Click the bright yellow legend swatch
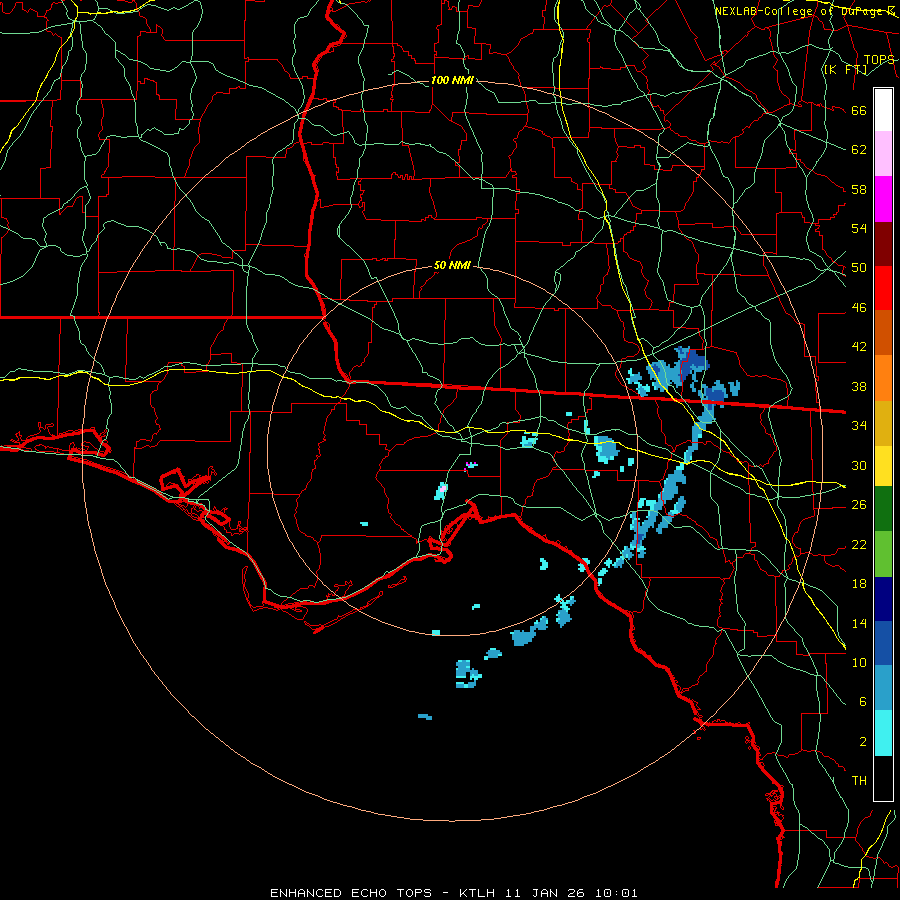 [x=883, y=465]
